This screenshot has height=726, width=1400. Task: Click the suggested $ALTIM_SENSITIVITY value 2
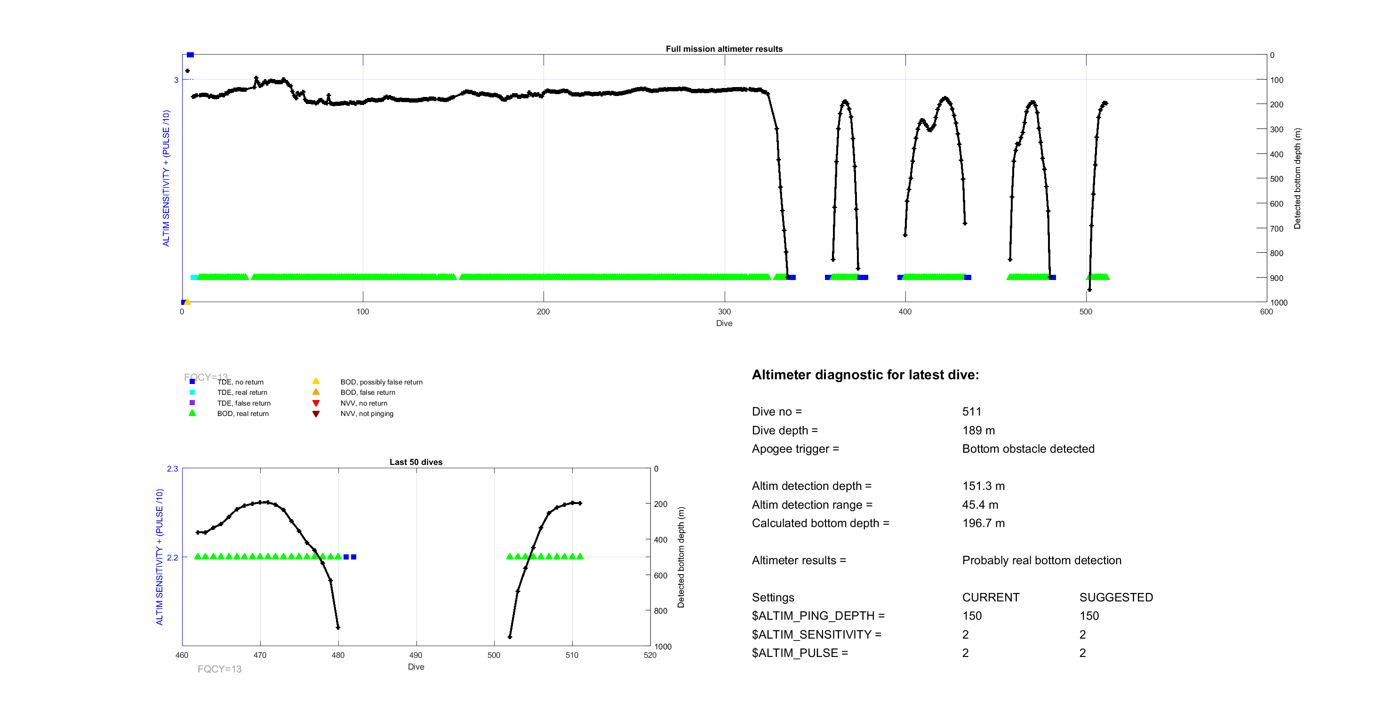click(1083, 635)
